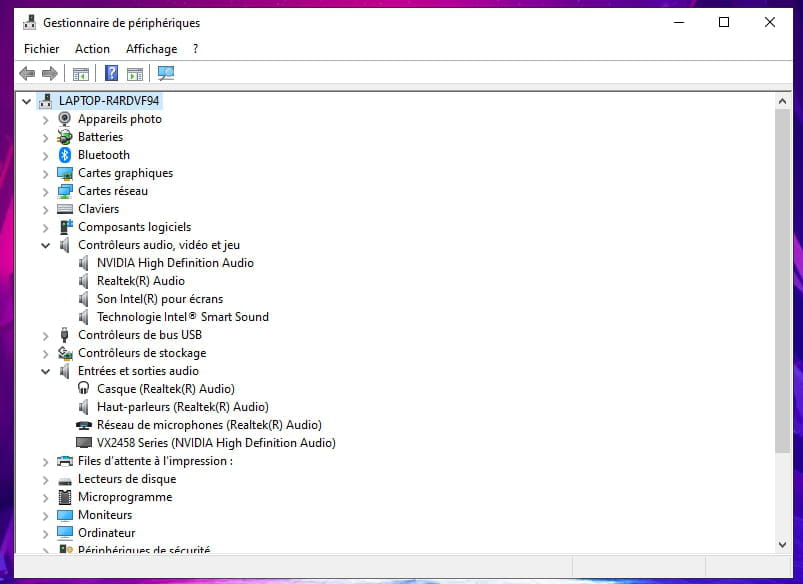Click the Forward arrow toolbar icon

[50, 74]
